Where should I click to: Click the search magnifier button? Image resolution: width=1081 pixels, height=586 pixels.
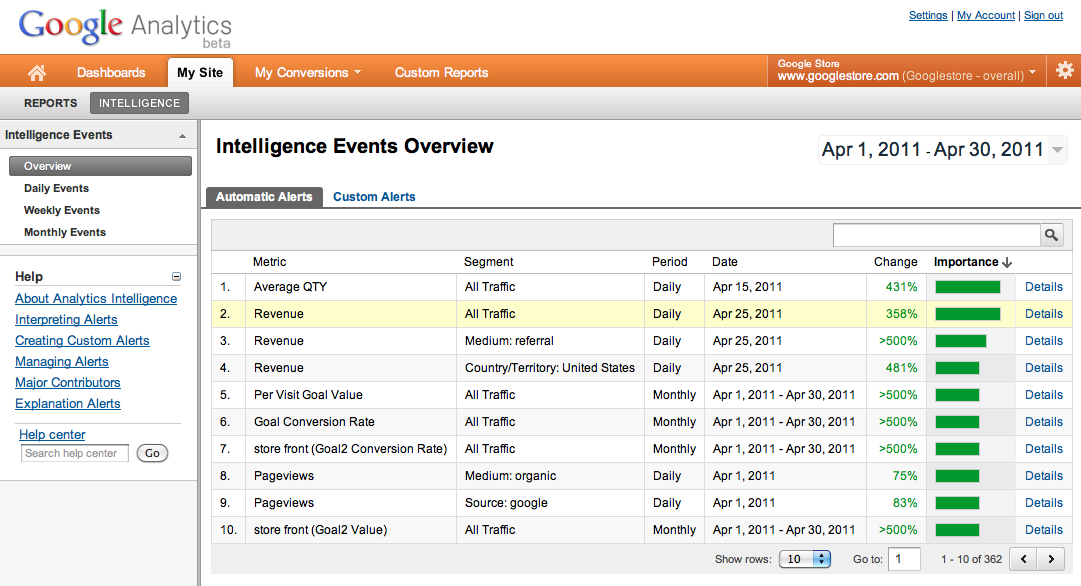(1051, 235)
